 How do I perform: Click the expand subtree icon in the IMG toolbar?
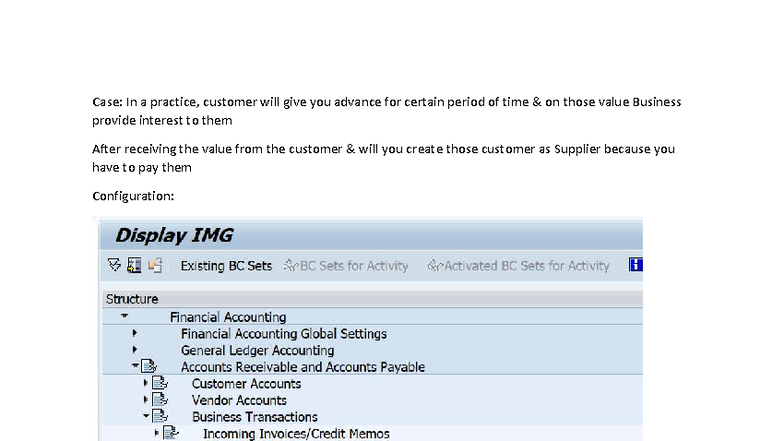(x=114, y=266)
